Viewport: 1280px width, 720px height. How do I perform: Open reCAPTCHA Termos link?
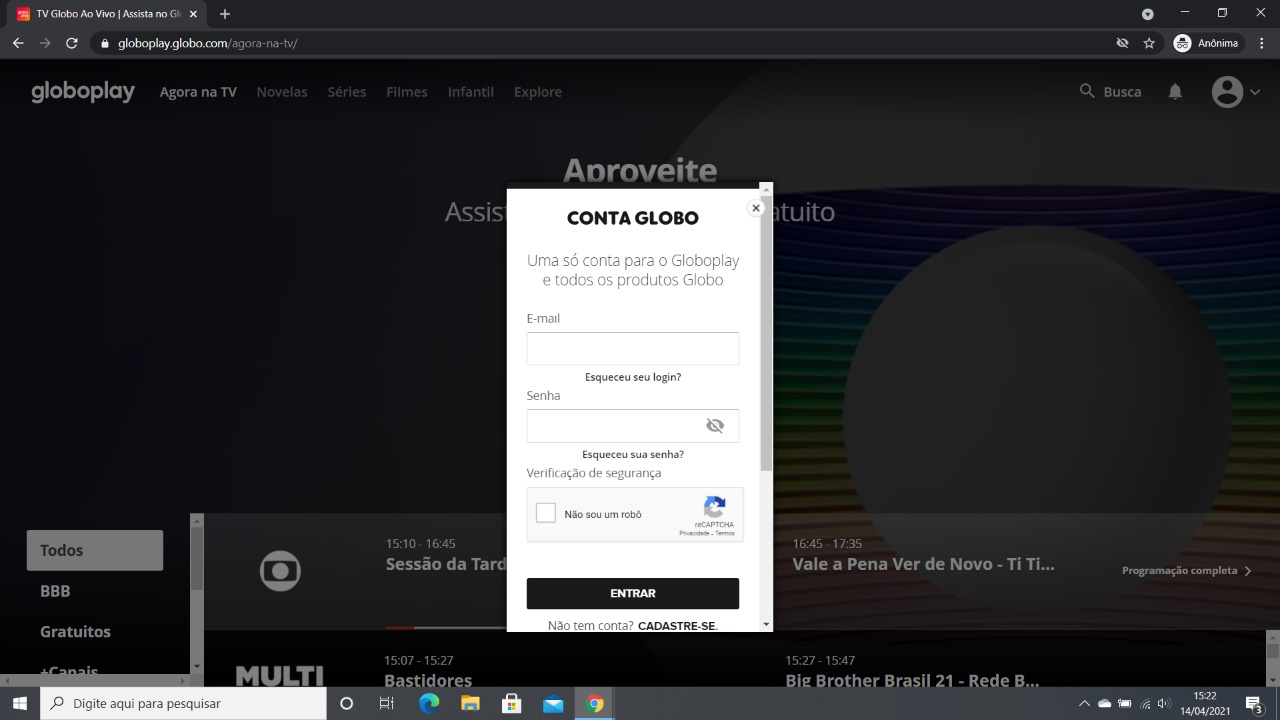tap(725, 533)
